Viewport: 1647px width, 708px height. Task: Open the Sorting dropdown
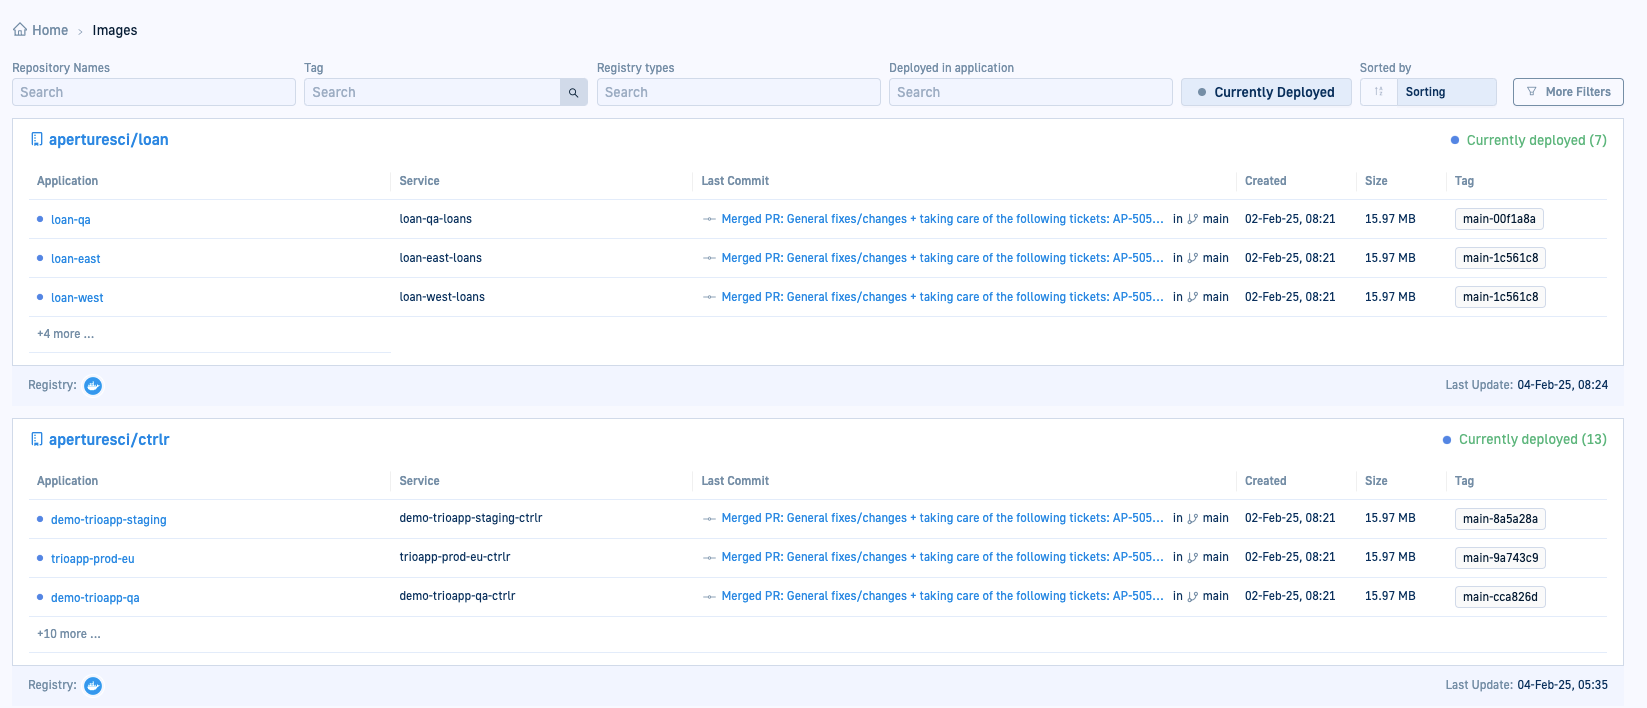point(1446,92)
